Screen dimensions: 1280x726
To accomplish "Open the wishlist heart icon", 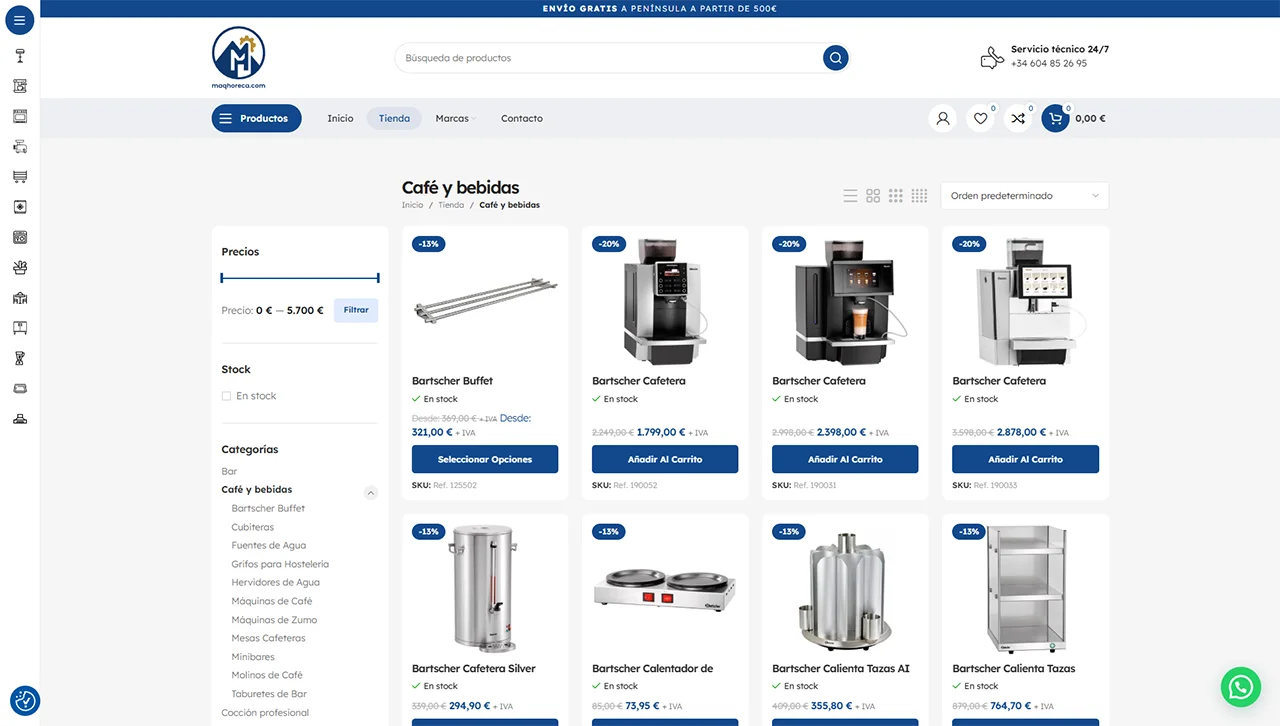I will (x=980, y=118).
